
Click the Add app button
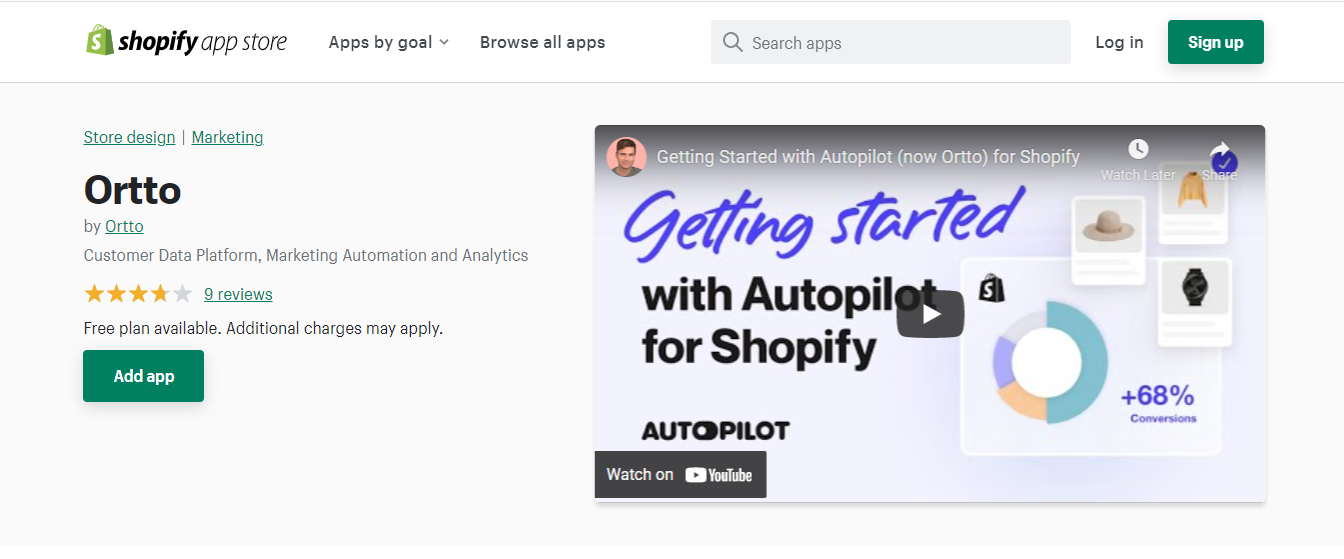coord(143,376)
